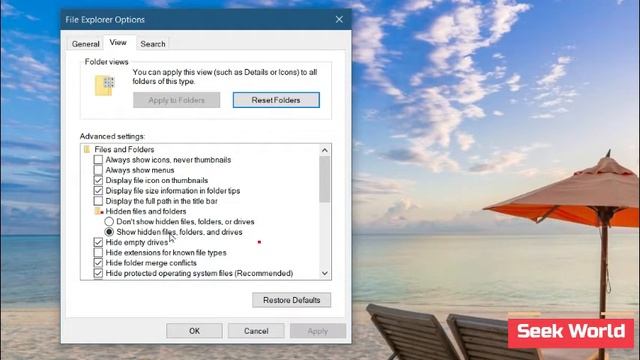The height and width of the screenshot is (360, 640).
Task: Cancel the File Explorer Options dialog
Action: tap(256, 331)
